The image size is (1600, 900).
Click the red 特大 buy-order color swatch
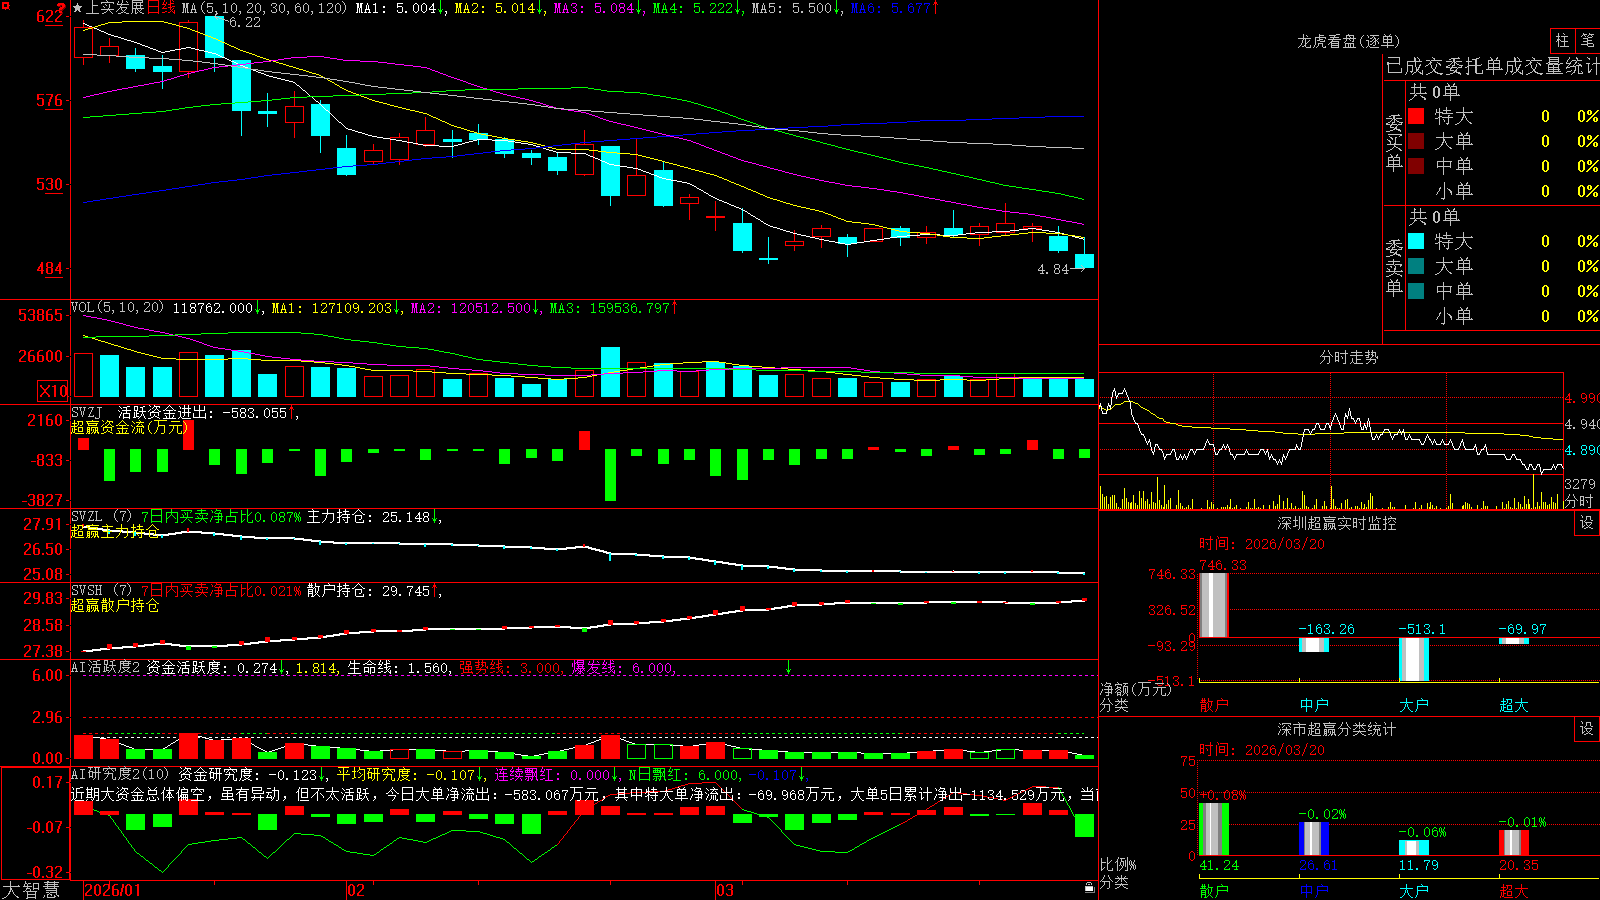point(1416,116)
